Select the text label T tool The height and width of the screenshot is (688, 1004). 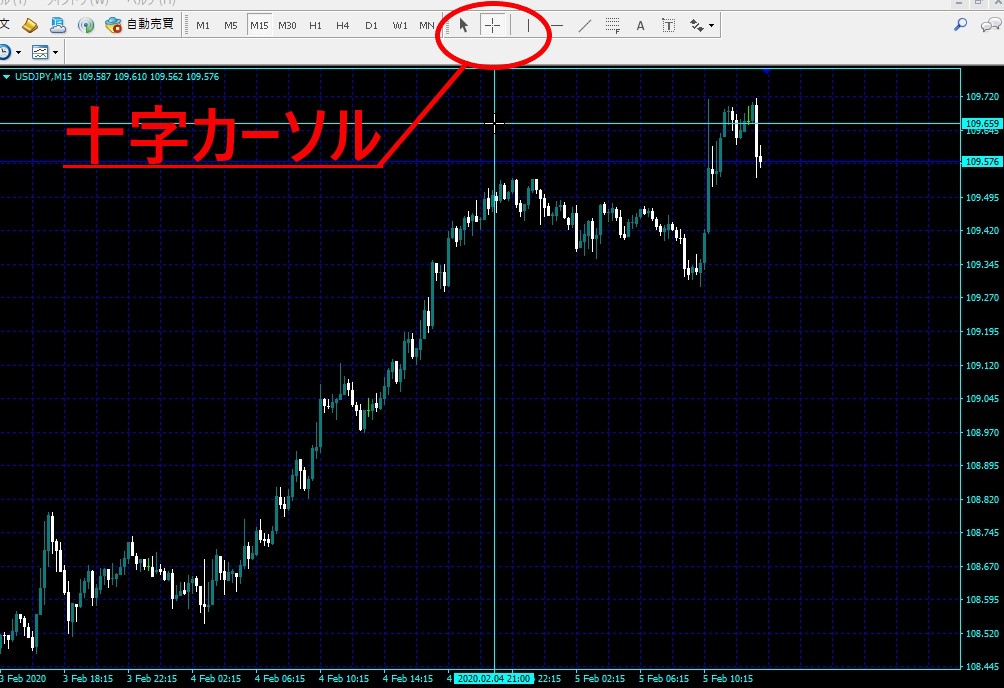tap(668, 26)
